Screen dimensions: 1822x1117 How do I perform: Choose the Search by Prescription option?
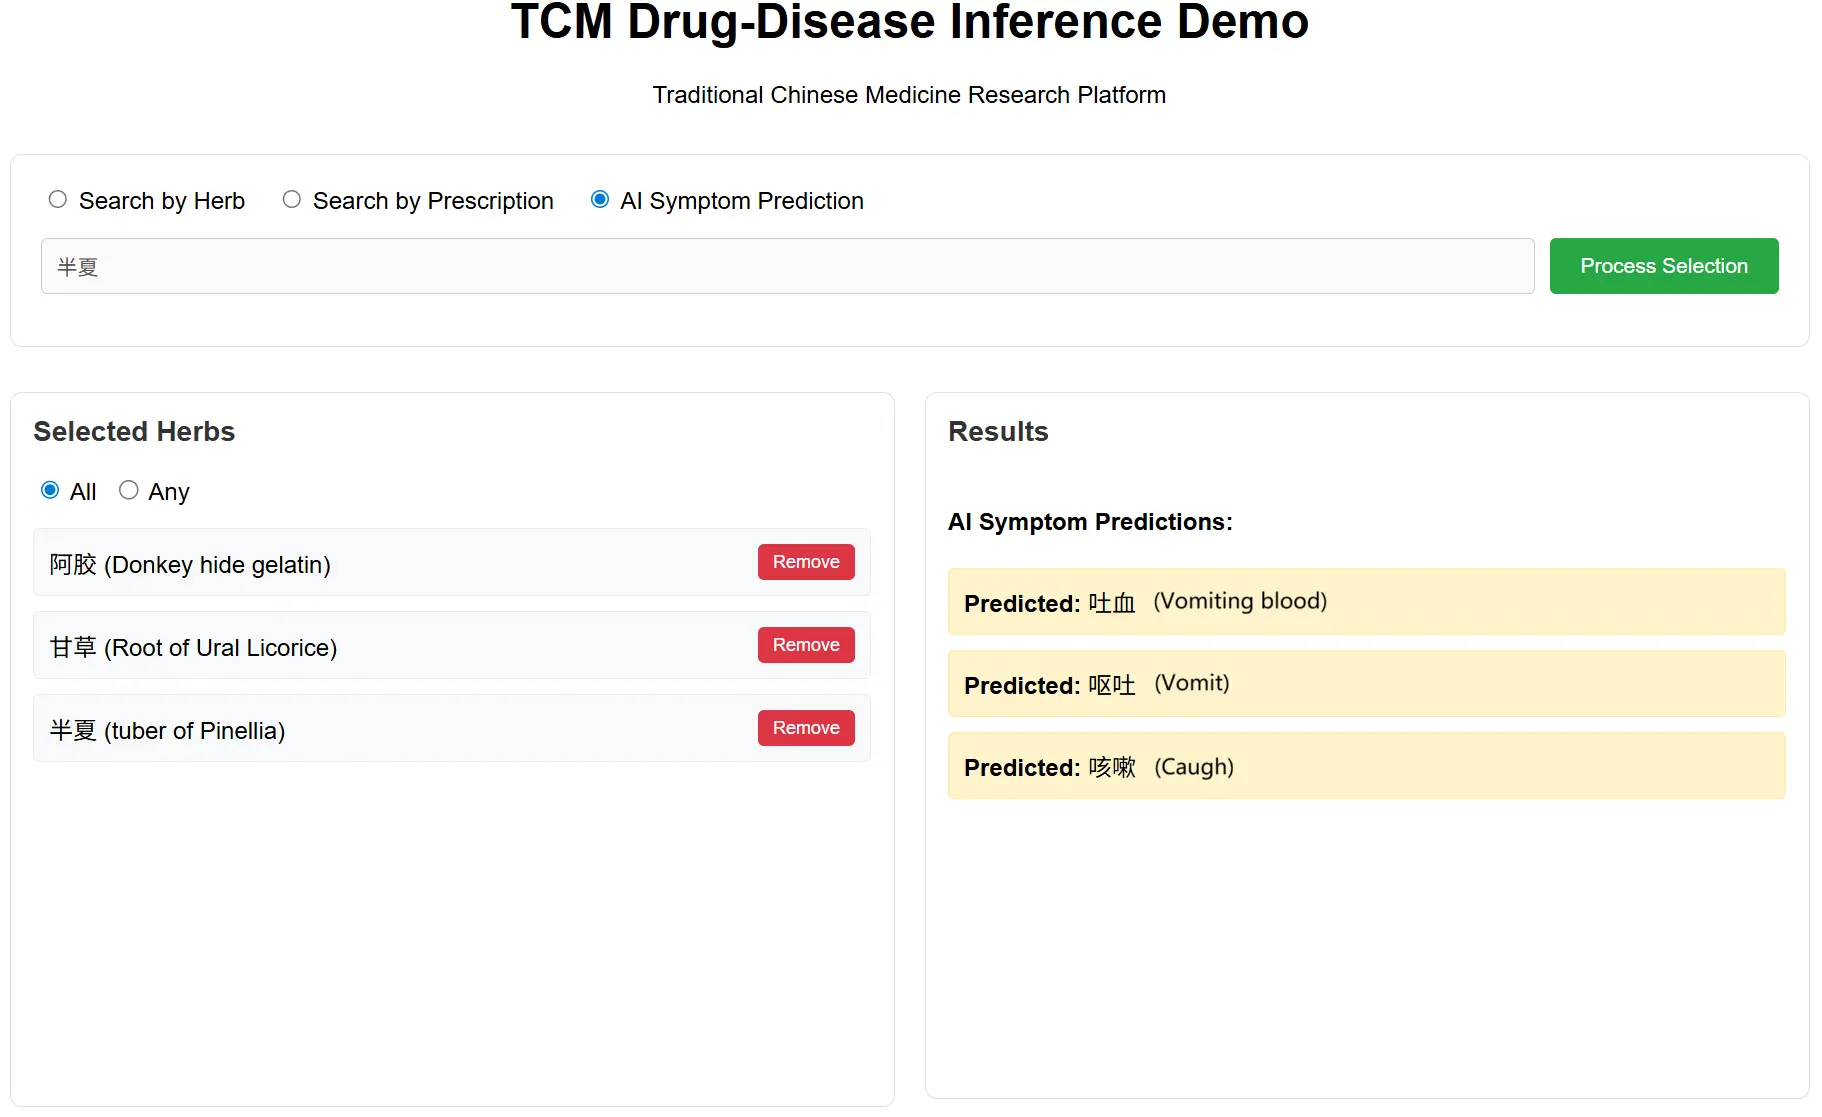pyautogui.click(x=292, y=200)
